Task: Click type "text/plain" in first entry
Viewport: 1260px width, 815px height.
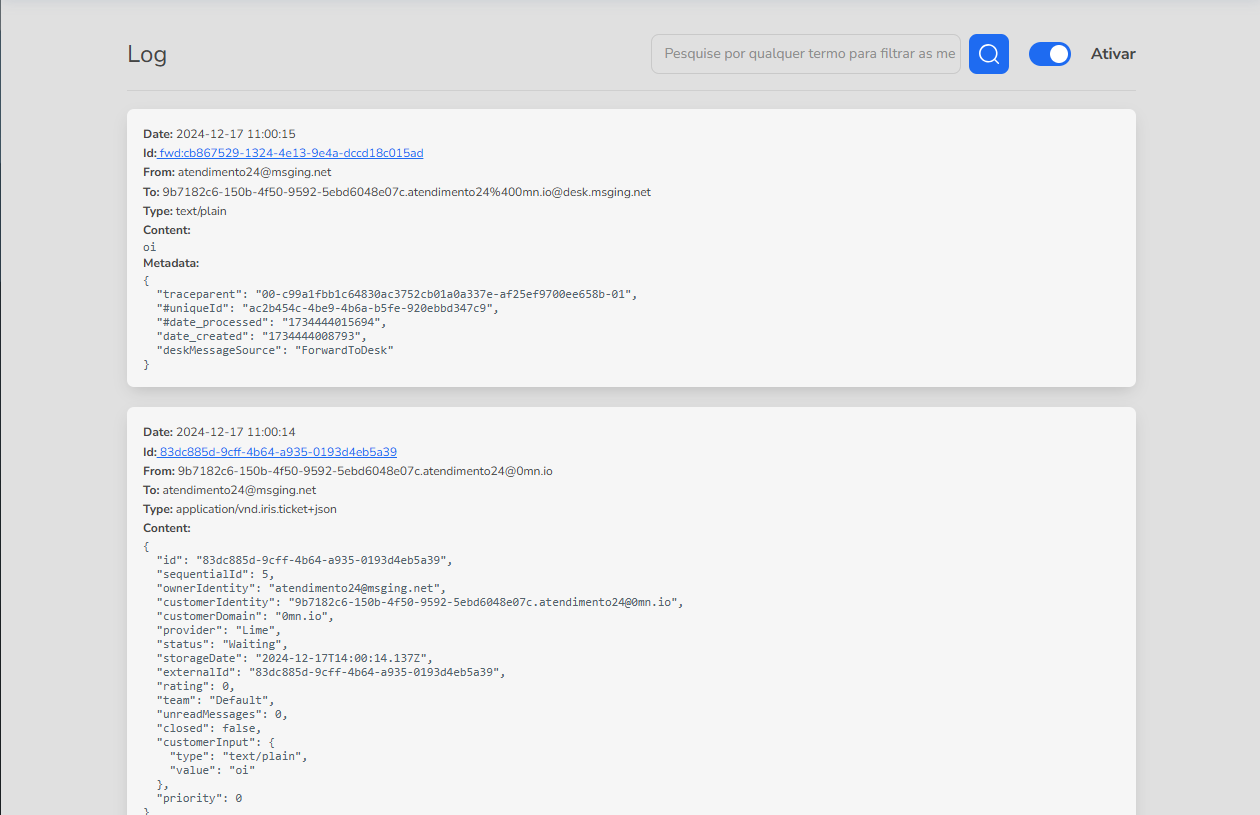Action: [x=203, y=211]
